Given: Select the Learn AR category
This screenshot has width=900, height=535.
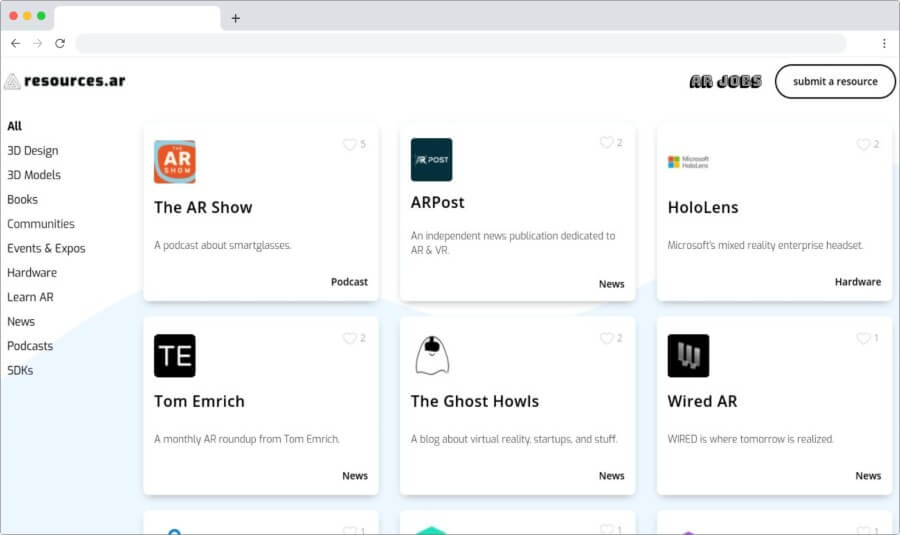Looking at the screenshot, I should tap(30, 297).
